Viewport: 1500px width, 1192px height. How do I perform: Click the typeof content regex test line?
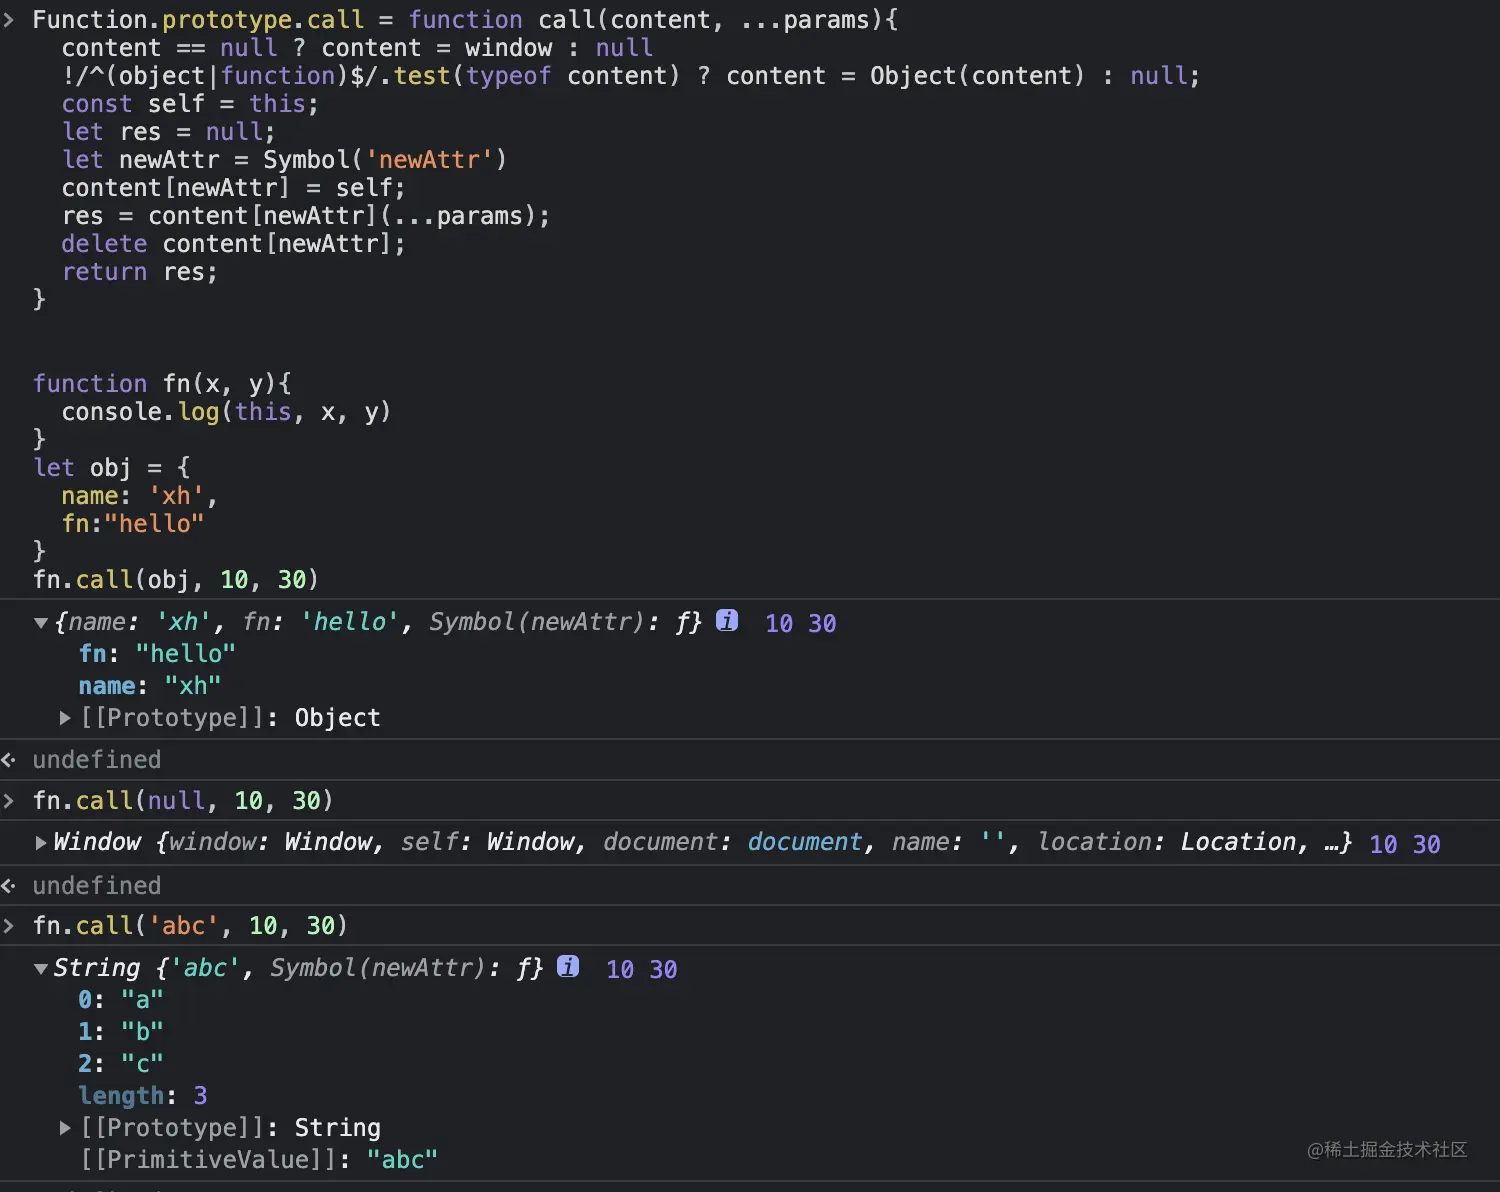click(x=630, y=76)
